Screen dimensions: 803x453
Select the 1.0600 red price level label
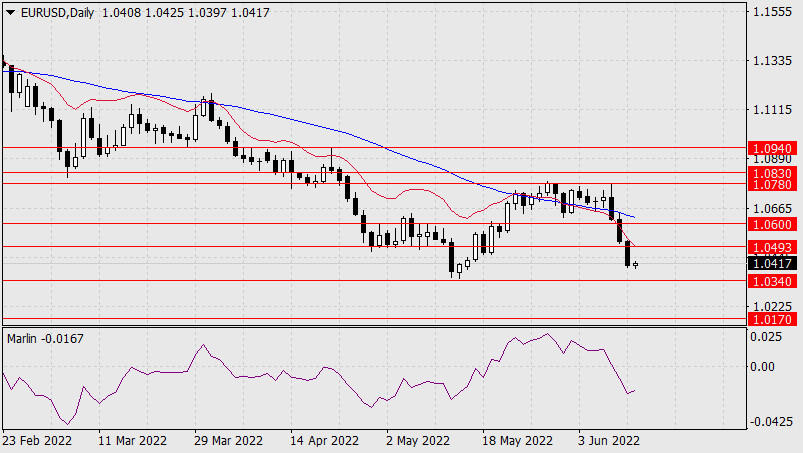tap(773, 224)
